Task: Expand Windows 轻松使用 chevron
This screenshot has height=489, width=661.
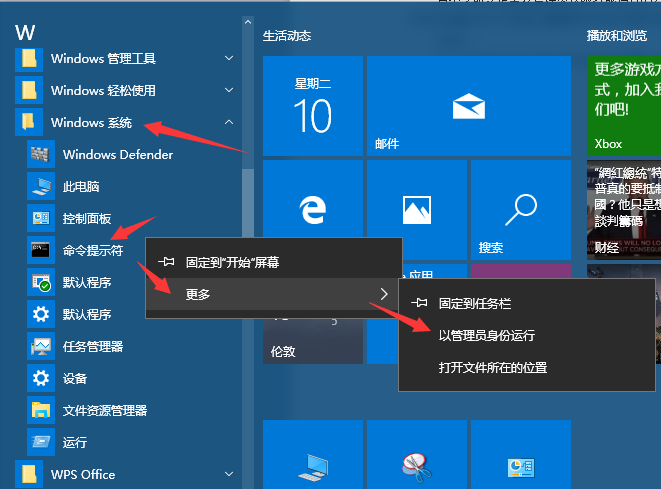Action: (x=229, y=90)
